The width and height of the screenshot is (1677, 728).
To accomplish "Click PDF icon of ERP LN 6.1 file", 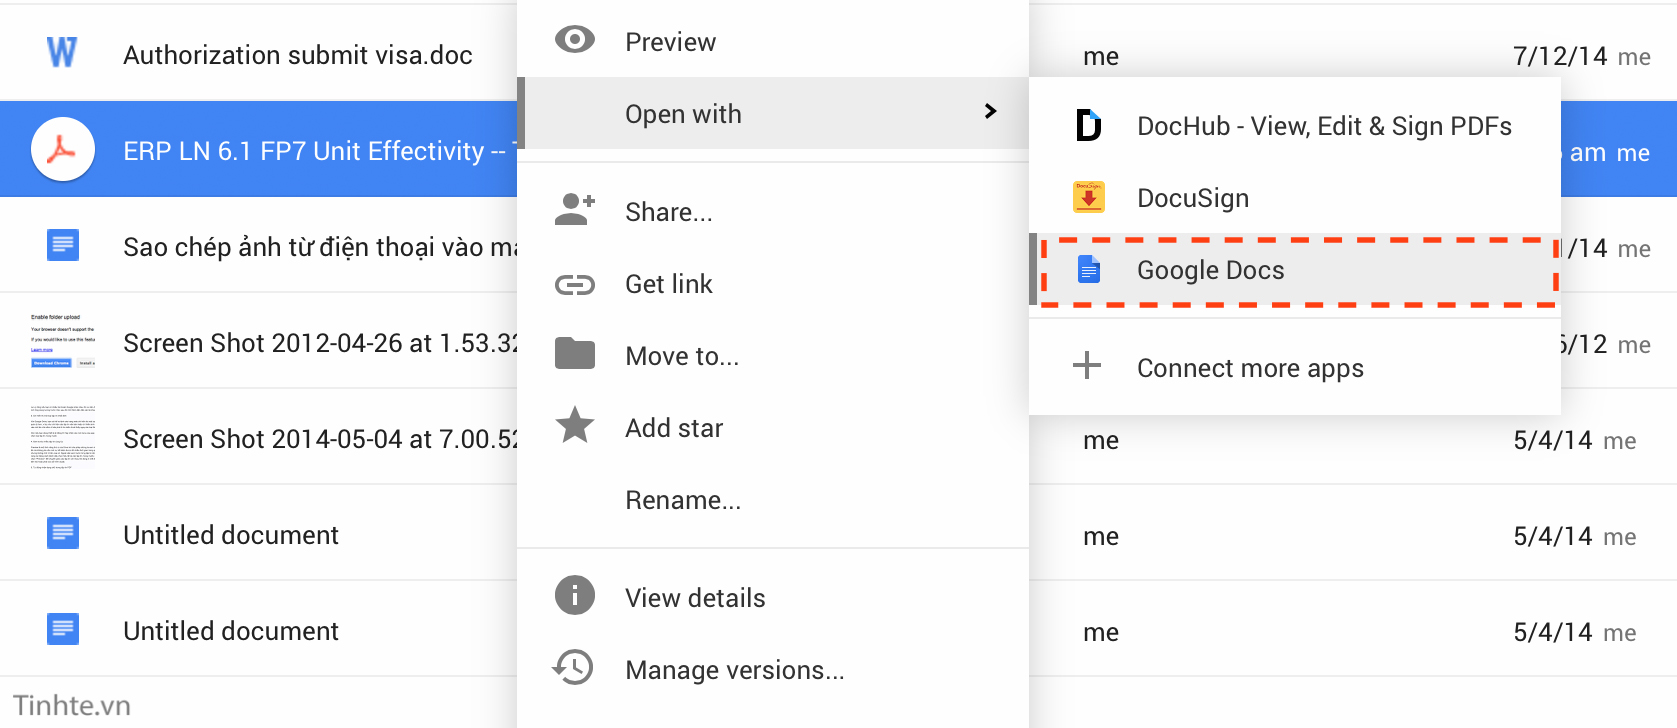I will [x=63, y=149].
